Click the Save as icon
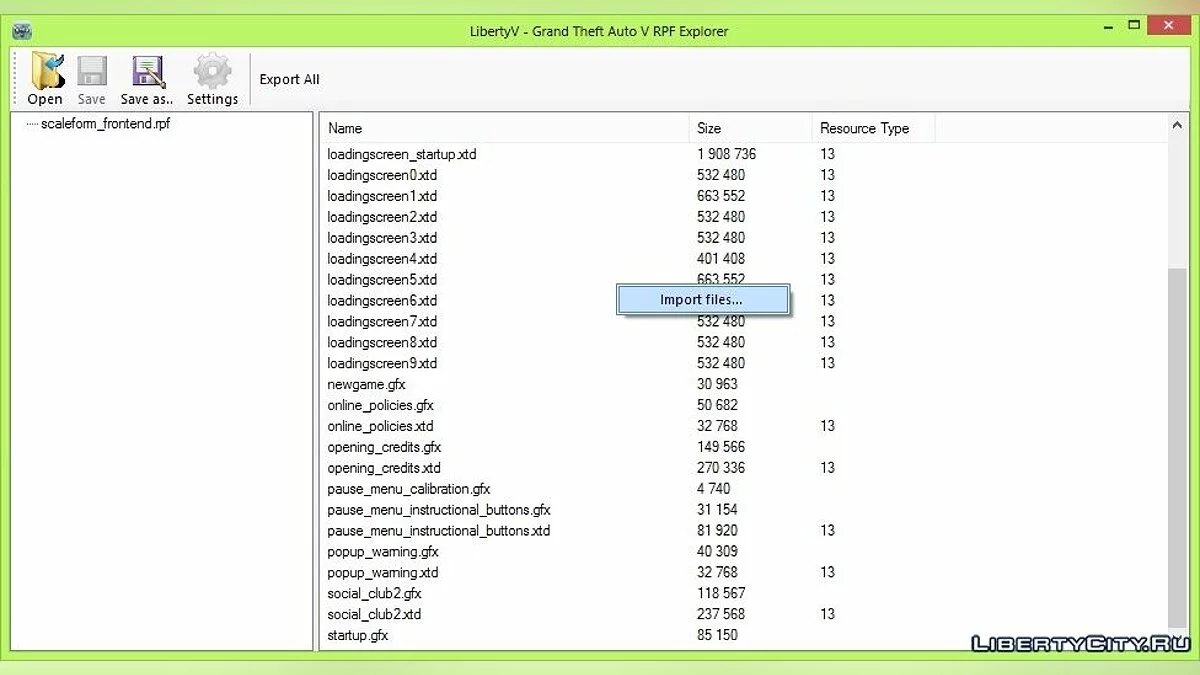This screenshot has width=1200, height=675. click(x=147, y=72)
